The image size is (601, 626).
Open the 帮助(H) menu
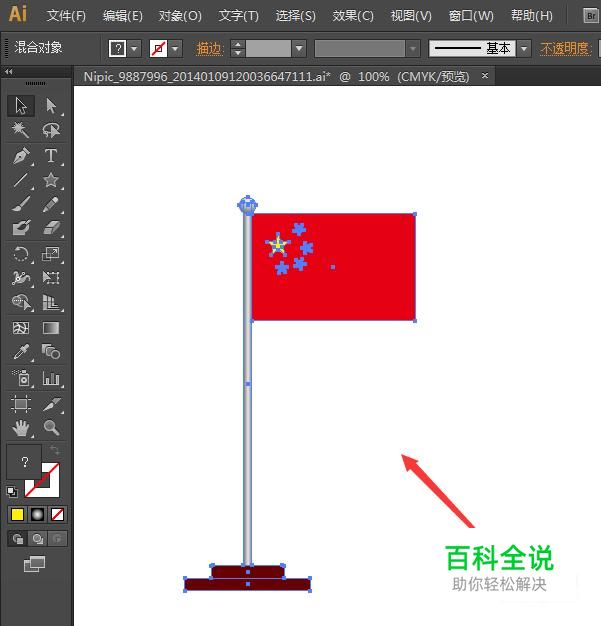coord(532,16)
